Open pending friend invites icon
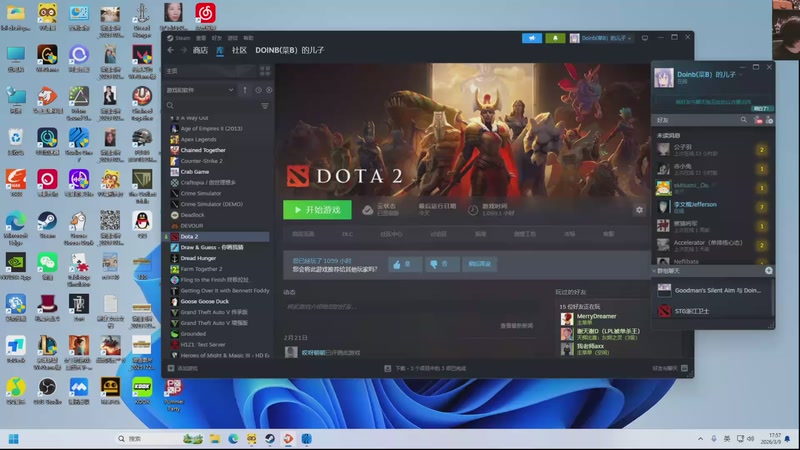The width and height of the screenshot is (800, 450). (758, 120)
